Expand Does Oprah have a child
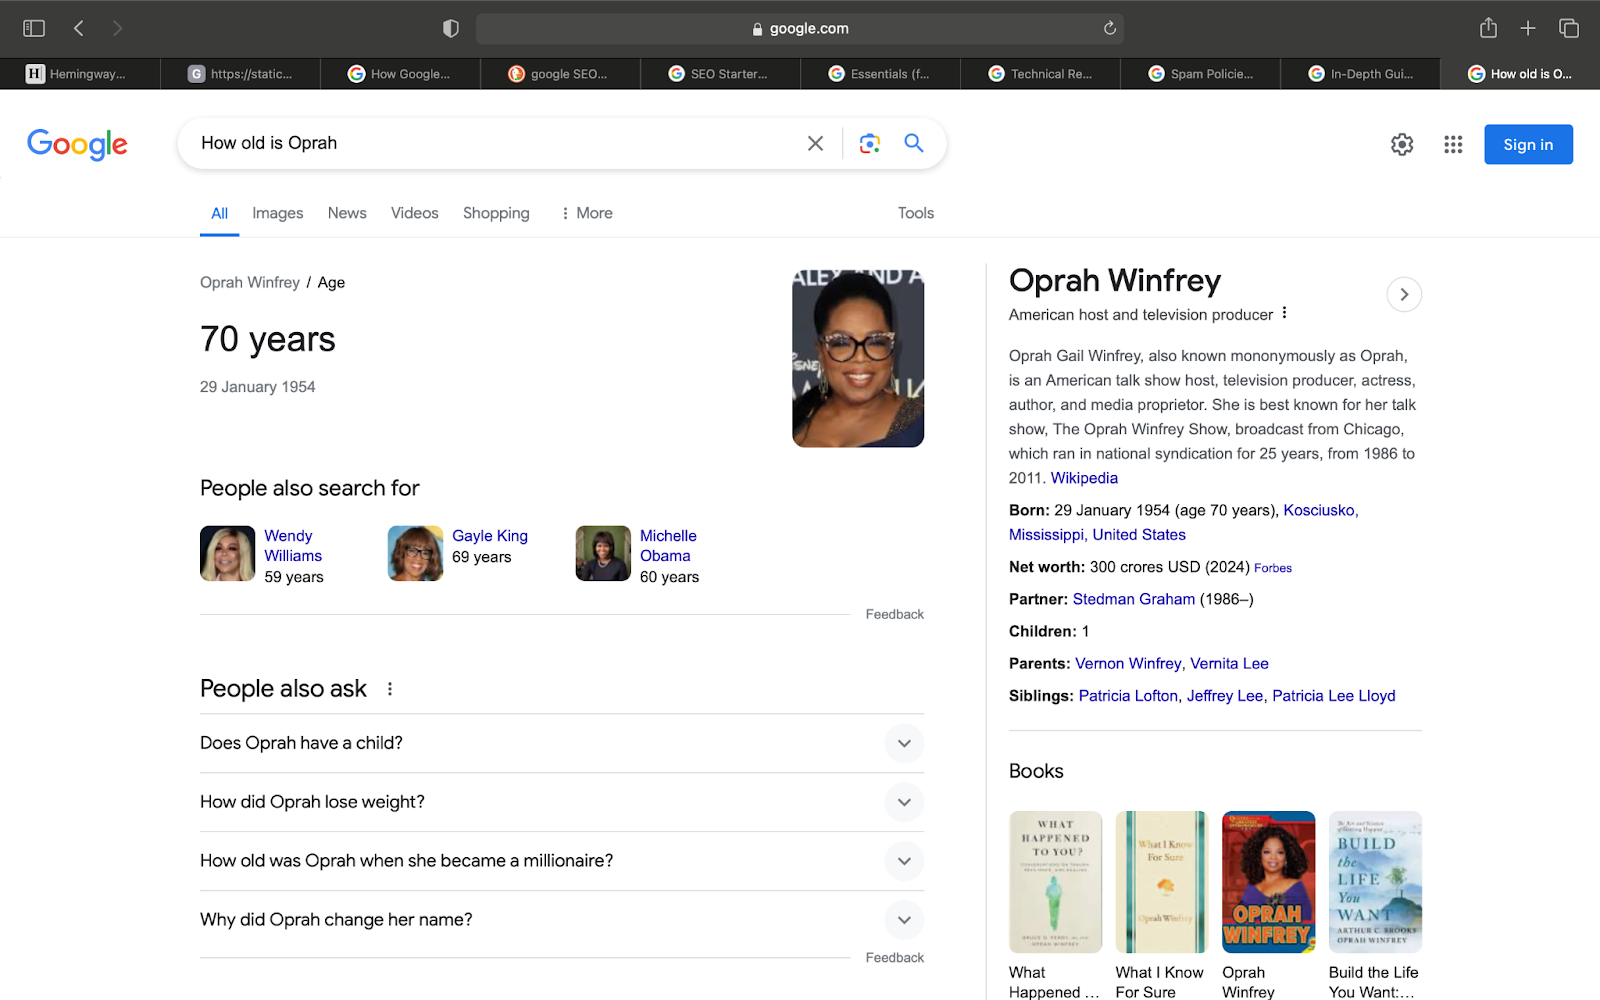The height and width of the screenshot is (1000, 1600). tap(562, 743)
